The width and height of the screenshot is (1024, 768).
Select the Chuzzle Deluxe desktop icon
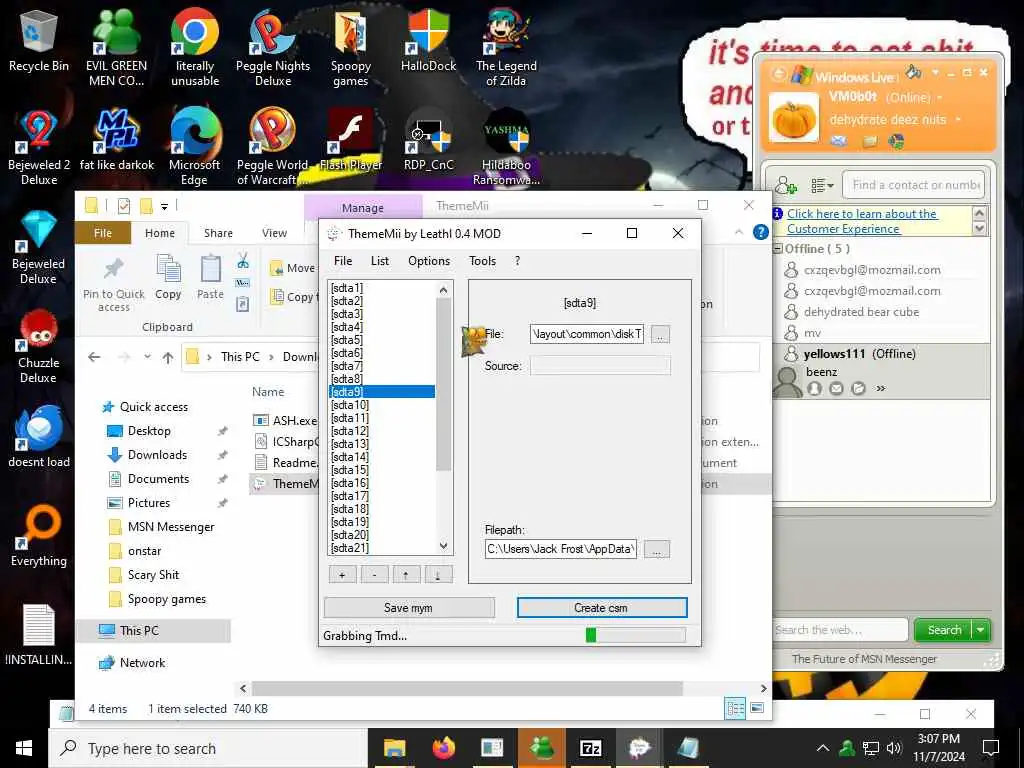[39, 346]
